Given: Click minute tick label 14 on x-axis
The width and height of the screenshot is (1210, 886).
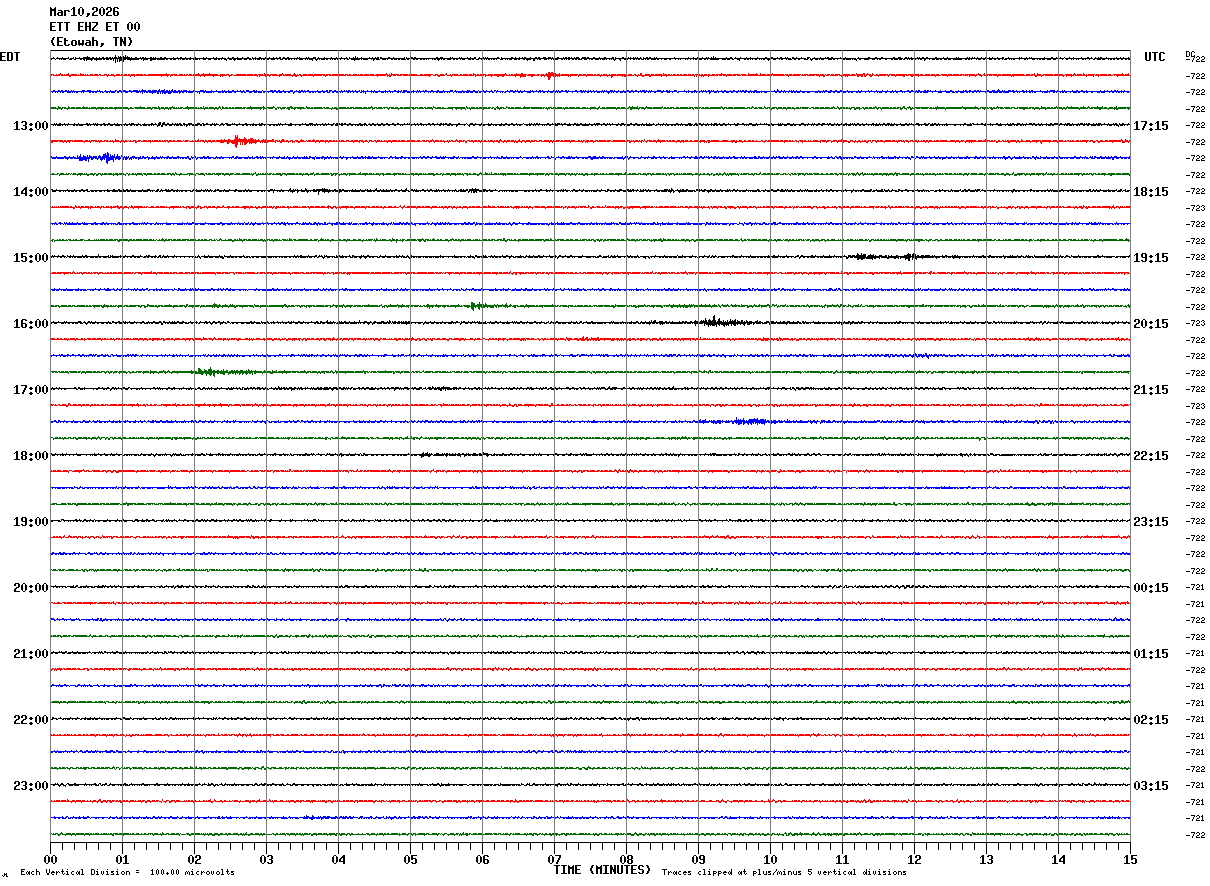Looking at the screenshot, I should (x=1058, y=859).
